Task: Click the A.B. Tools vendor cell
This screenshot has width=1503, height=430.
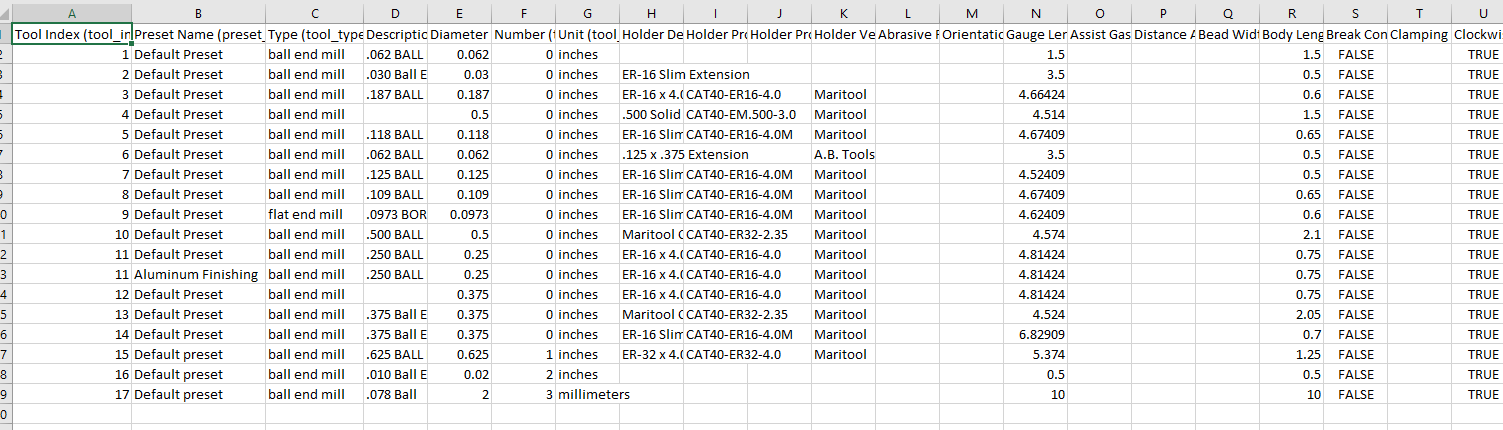Action: (844, 154)
